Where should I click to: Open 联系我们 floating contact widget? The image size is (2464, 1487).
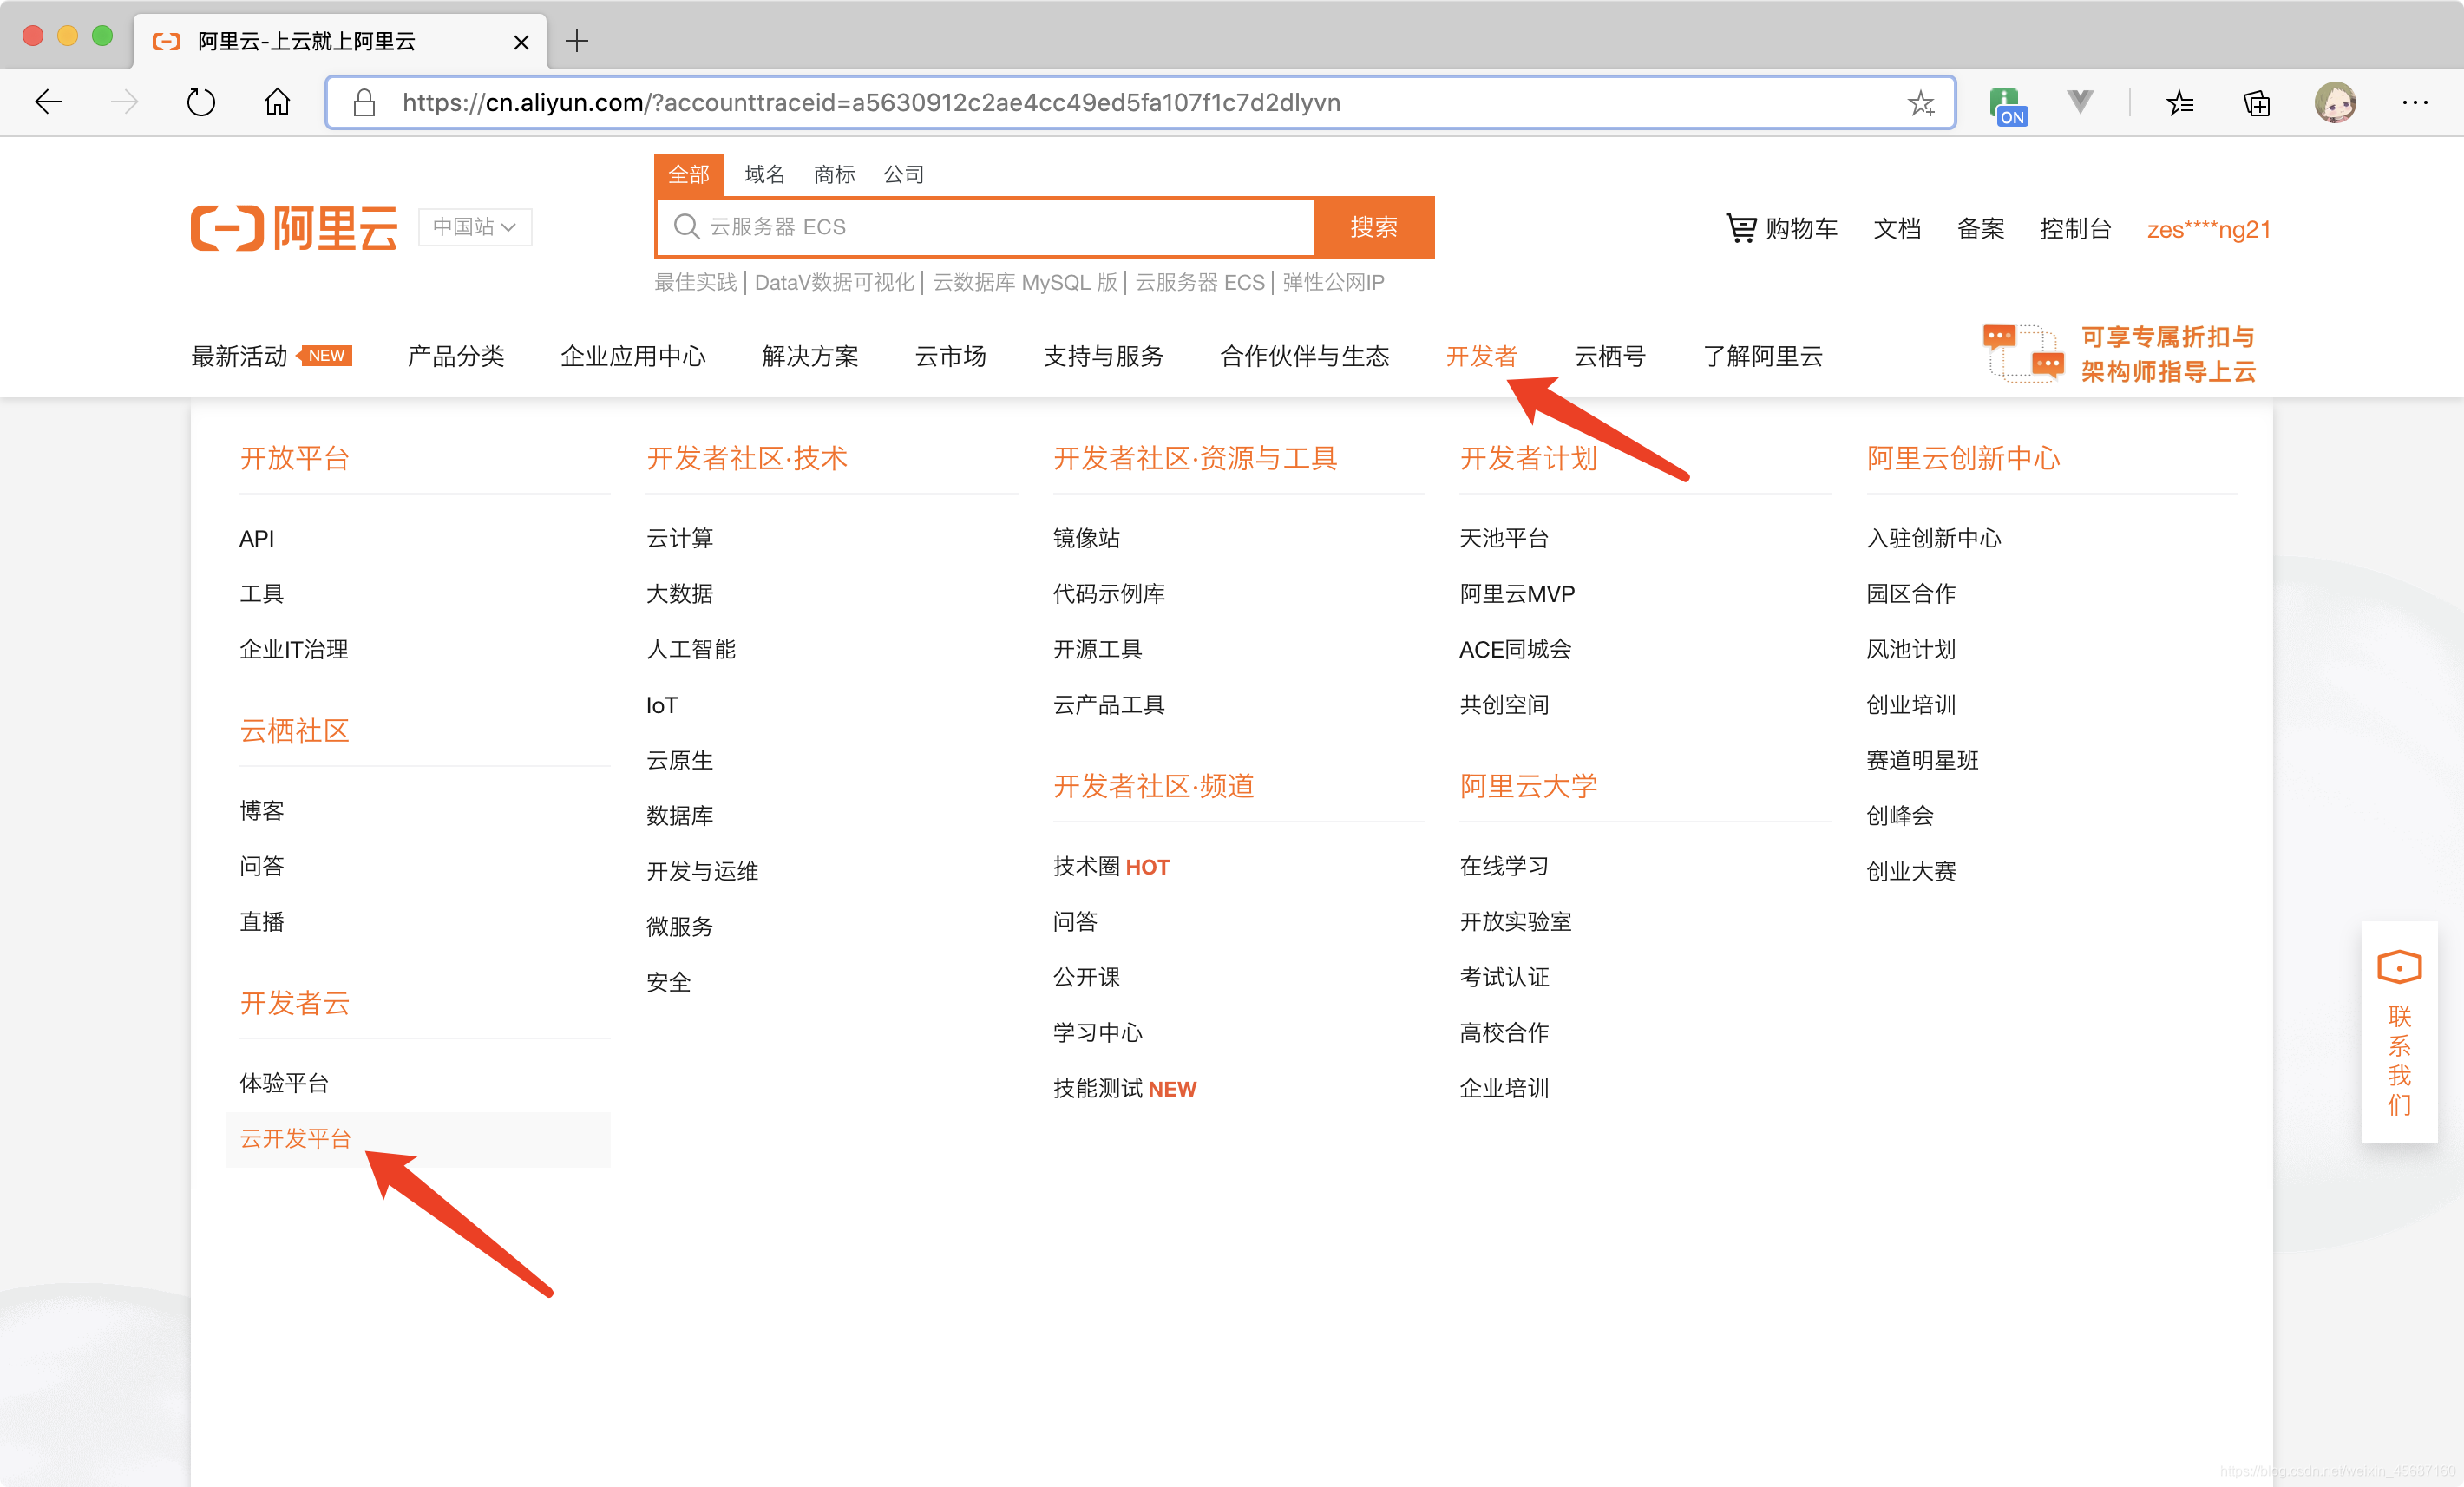(2399, 1032)
